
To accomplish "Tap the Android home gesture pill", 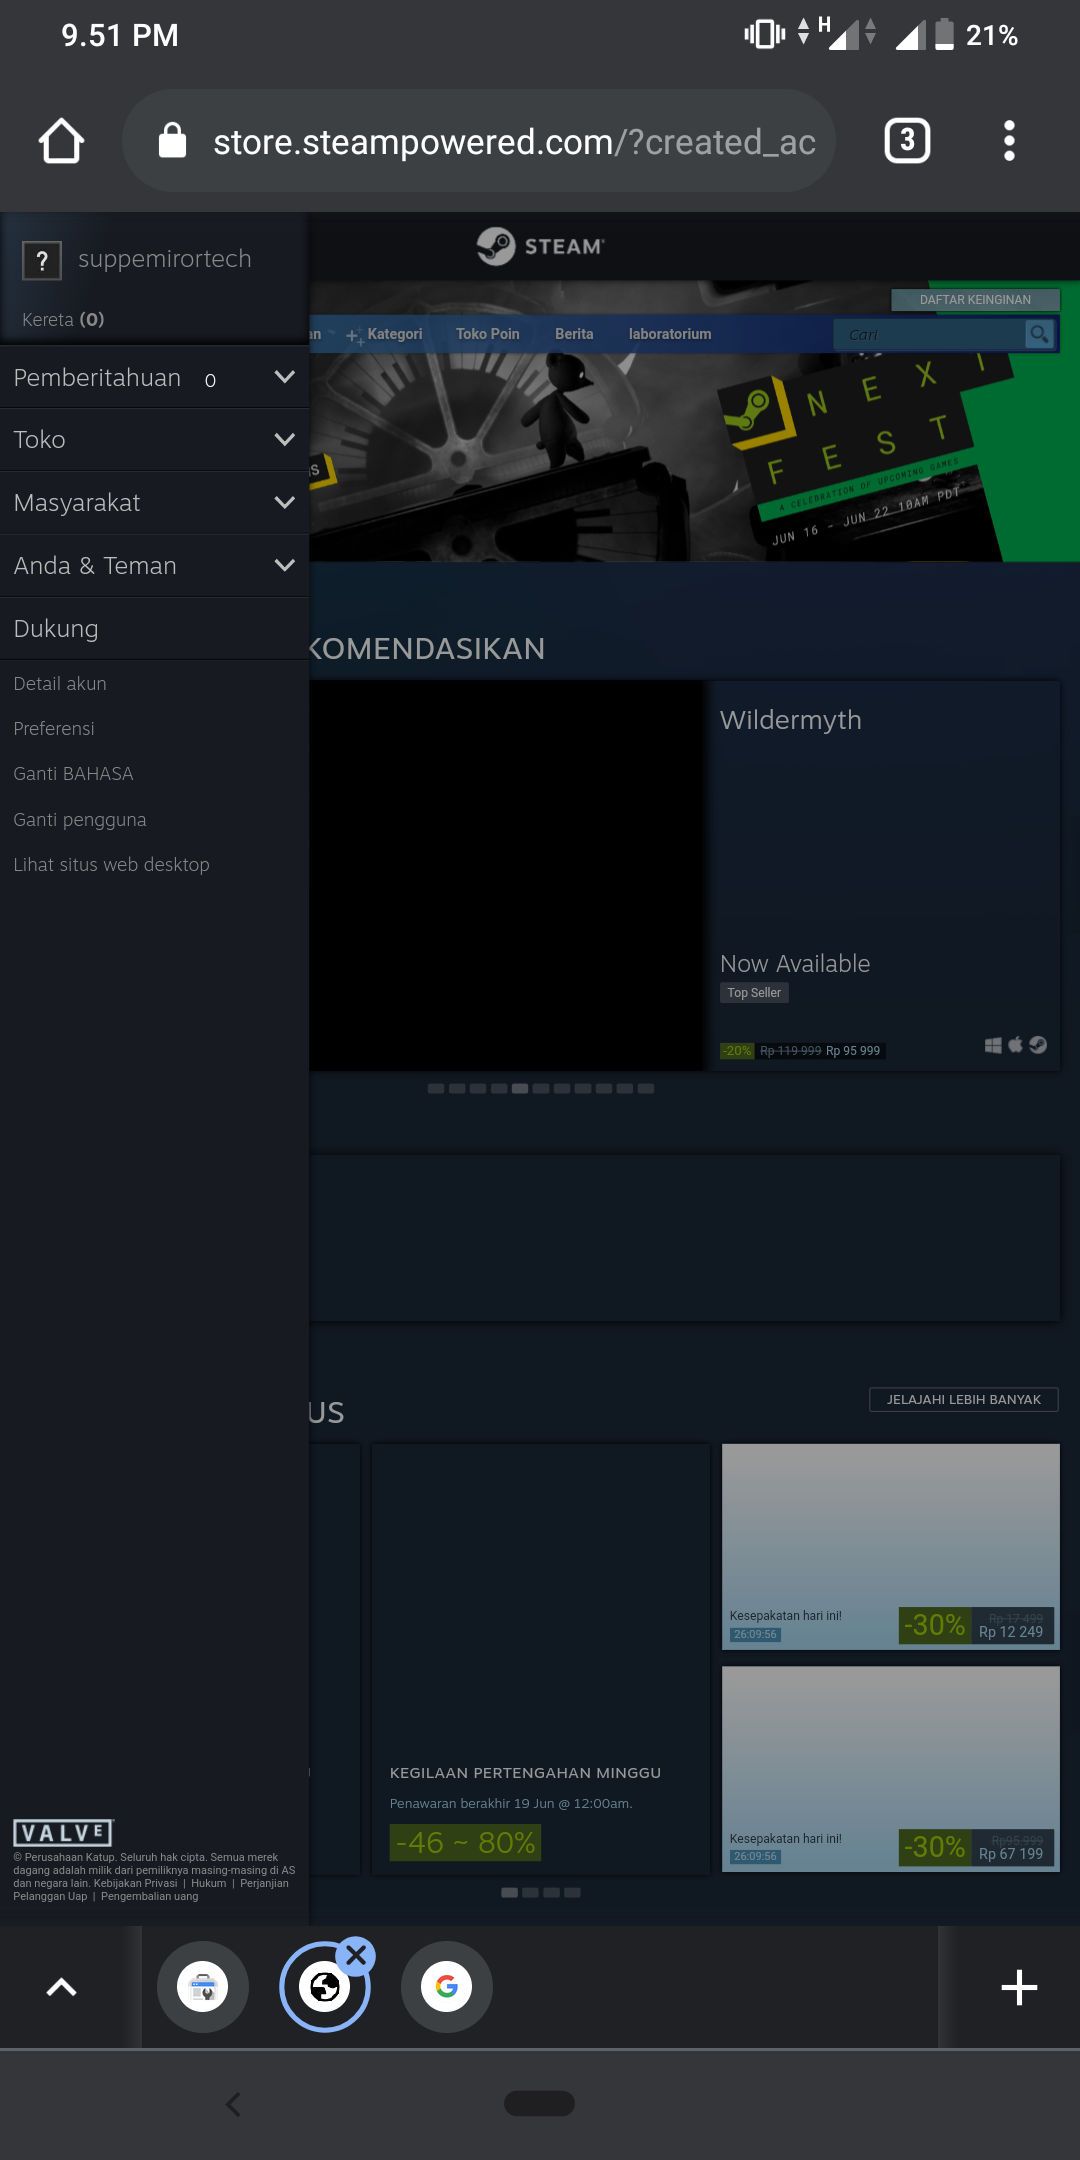I will tap(540, 2104).
